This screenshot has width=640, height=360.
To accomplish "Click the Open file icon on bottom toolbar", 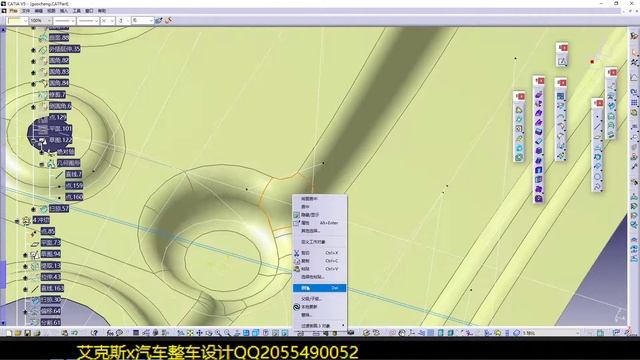I will [18, 333].
